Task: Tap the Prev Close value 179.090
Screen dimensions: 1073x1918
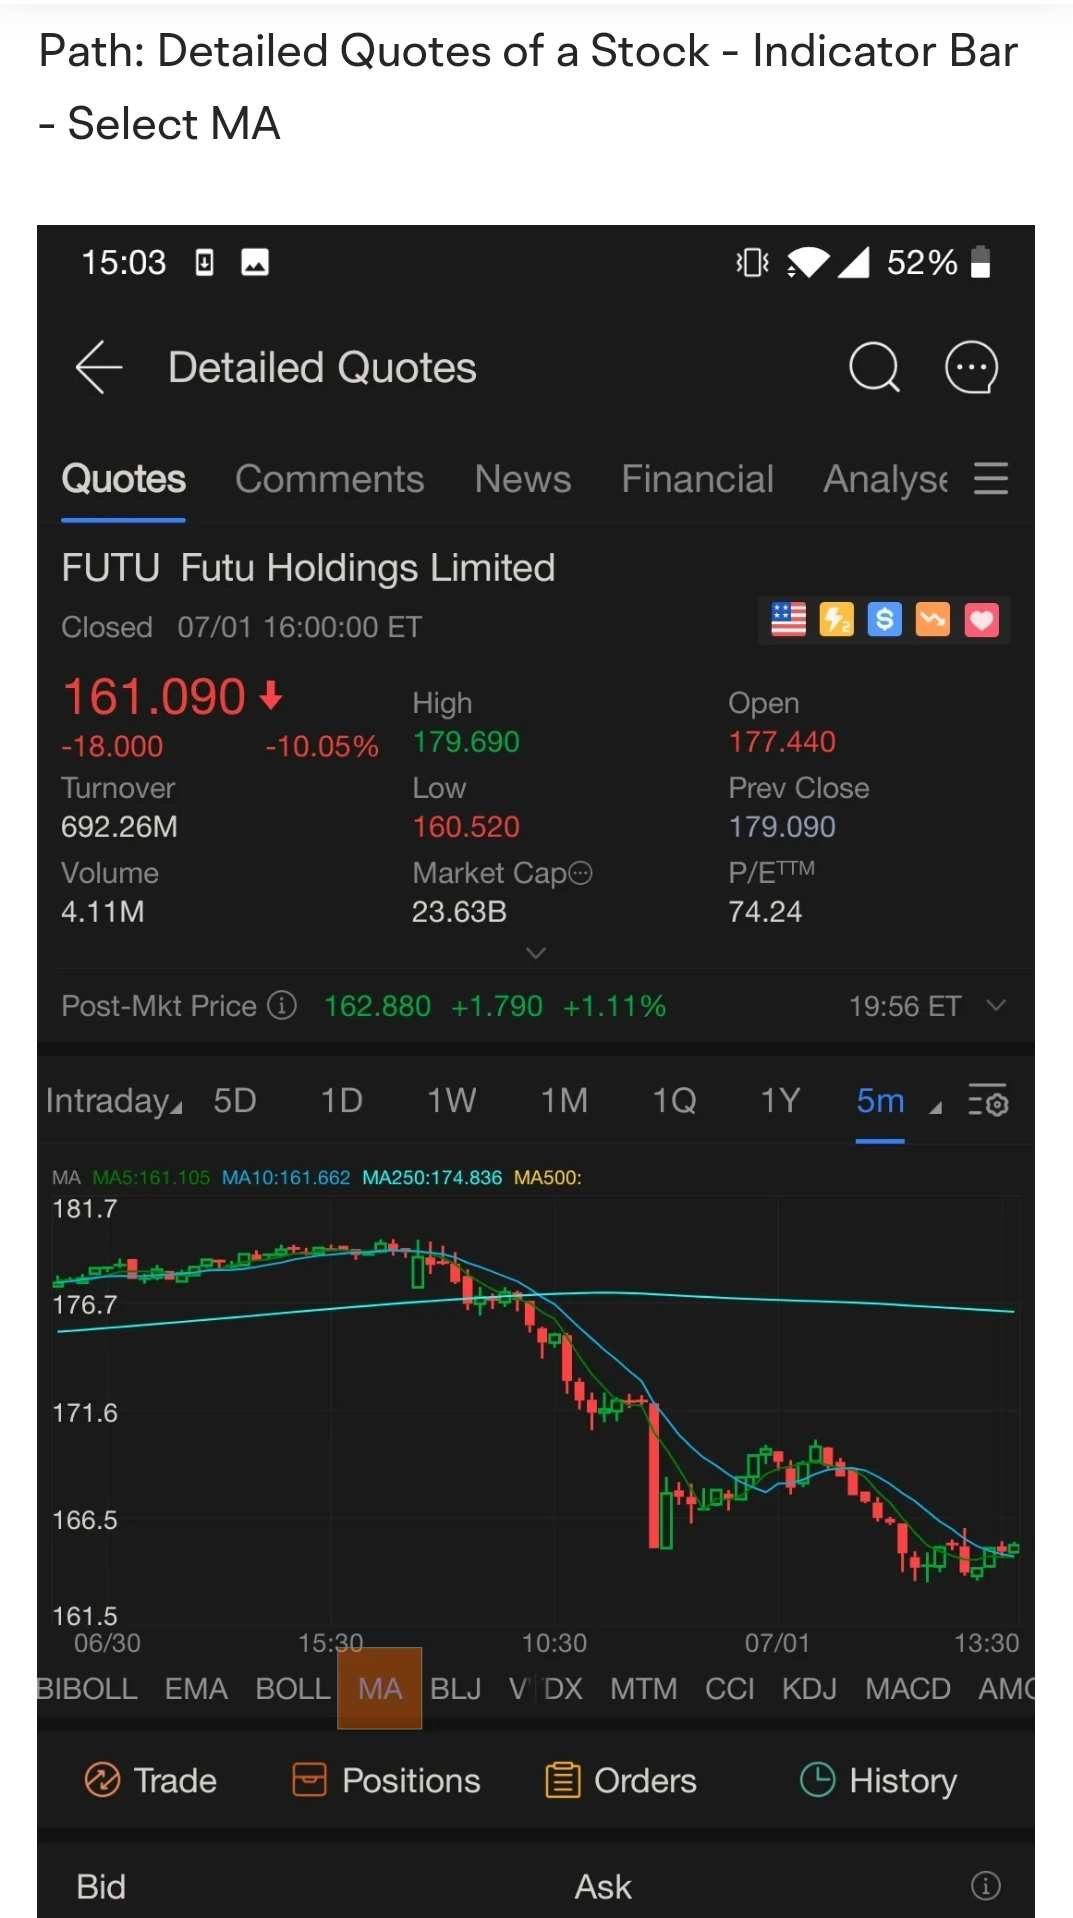Action: (782, 826)
